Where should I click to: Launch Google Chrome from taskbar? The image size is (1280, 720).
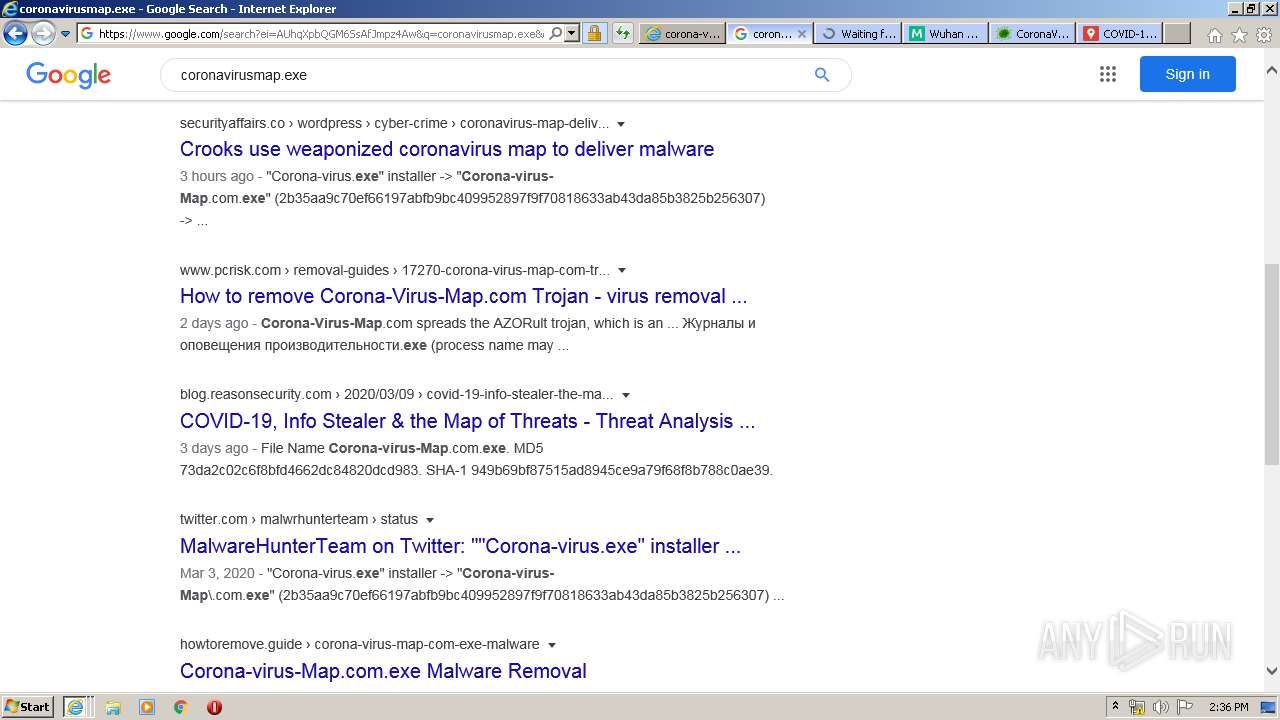180,707
